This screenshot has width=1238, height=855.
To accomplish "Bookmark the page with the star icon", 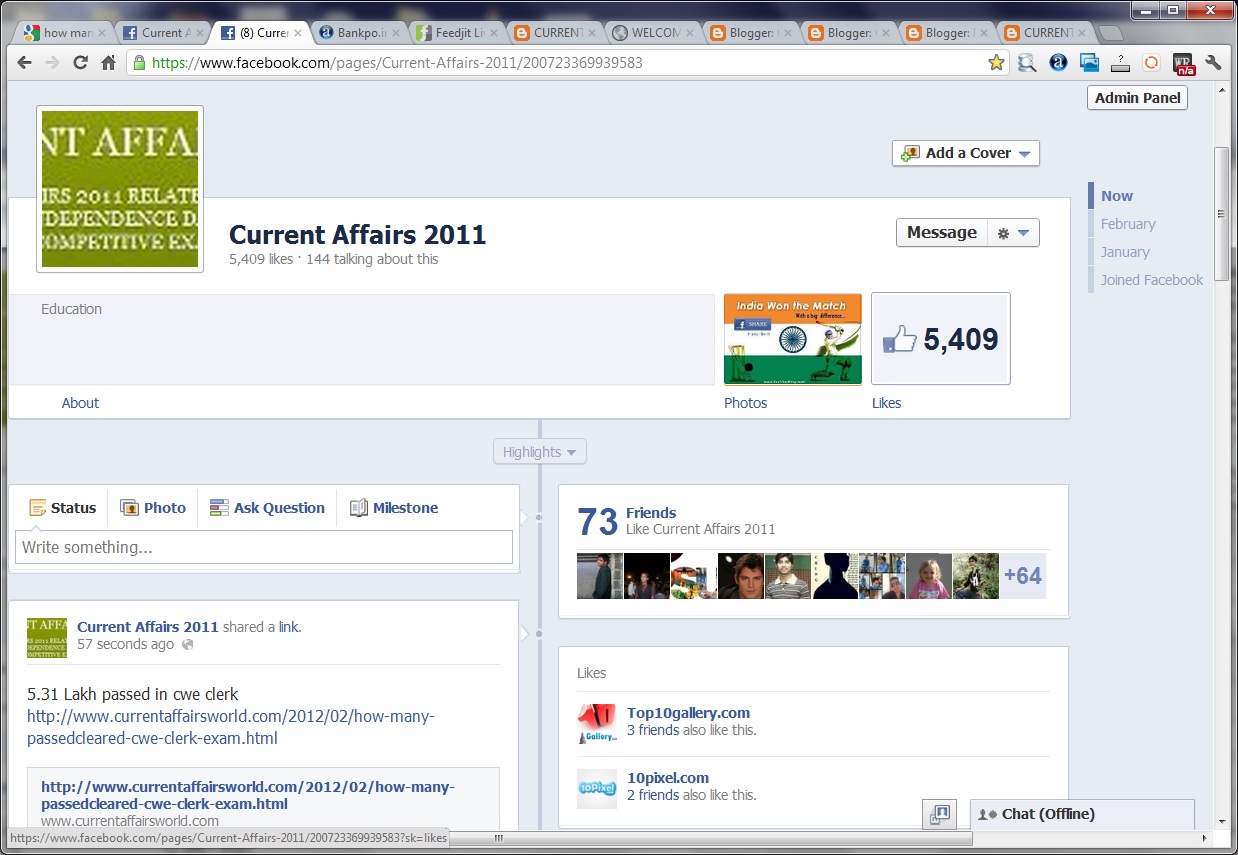I will pos(996,62).
